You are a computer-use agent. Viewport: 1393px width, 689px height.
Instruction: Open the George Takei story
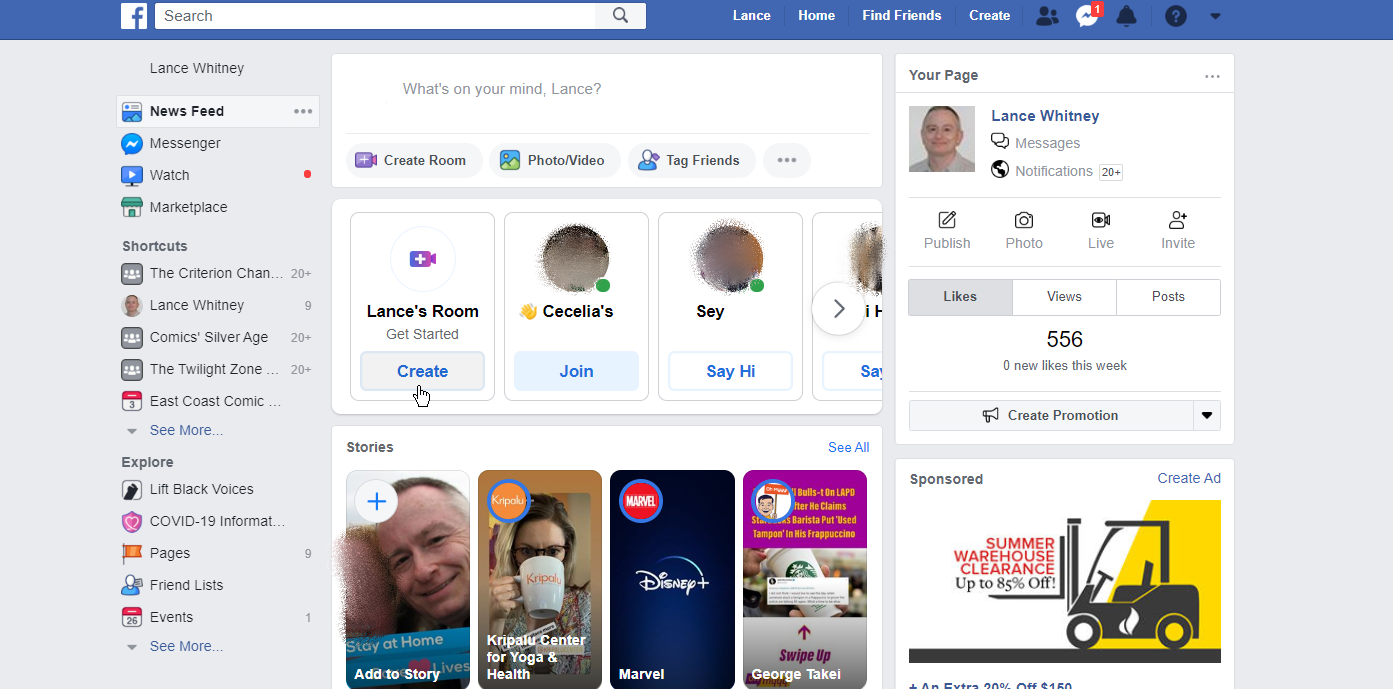[805, 580]
